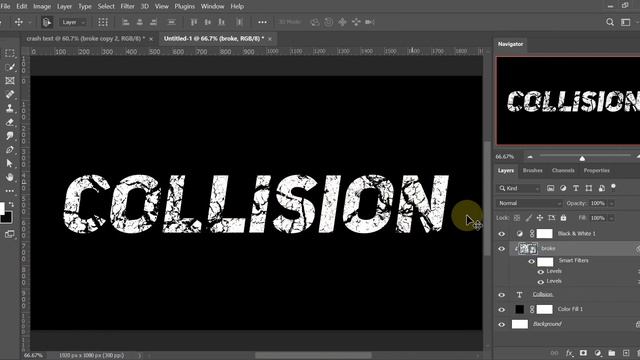Click the Add layer mask icon
The image size is (640, 360).
(583, 353)
